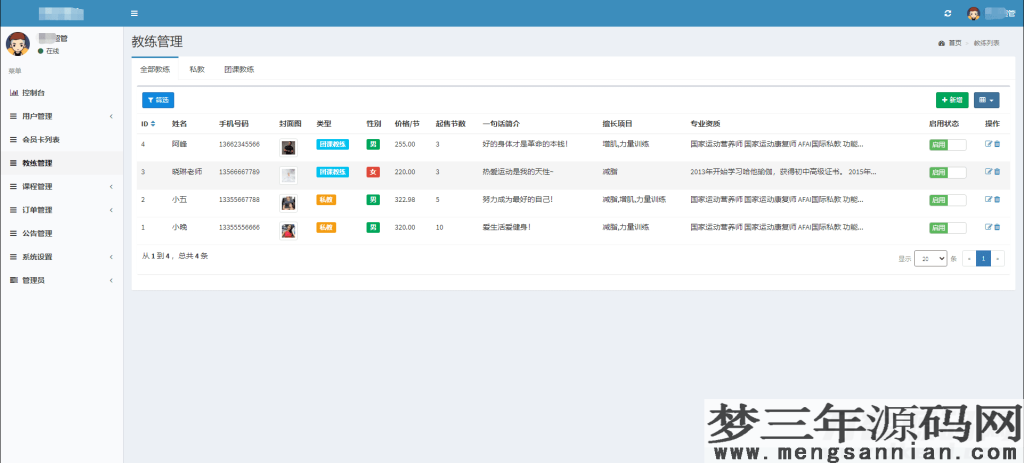The height and width of the screenshot is (463, 1024).
Task: Switch to 私教 tab
Action: pyautogui.click(x=197, y=69)
